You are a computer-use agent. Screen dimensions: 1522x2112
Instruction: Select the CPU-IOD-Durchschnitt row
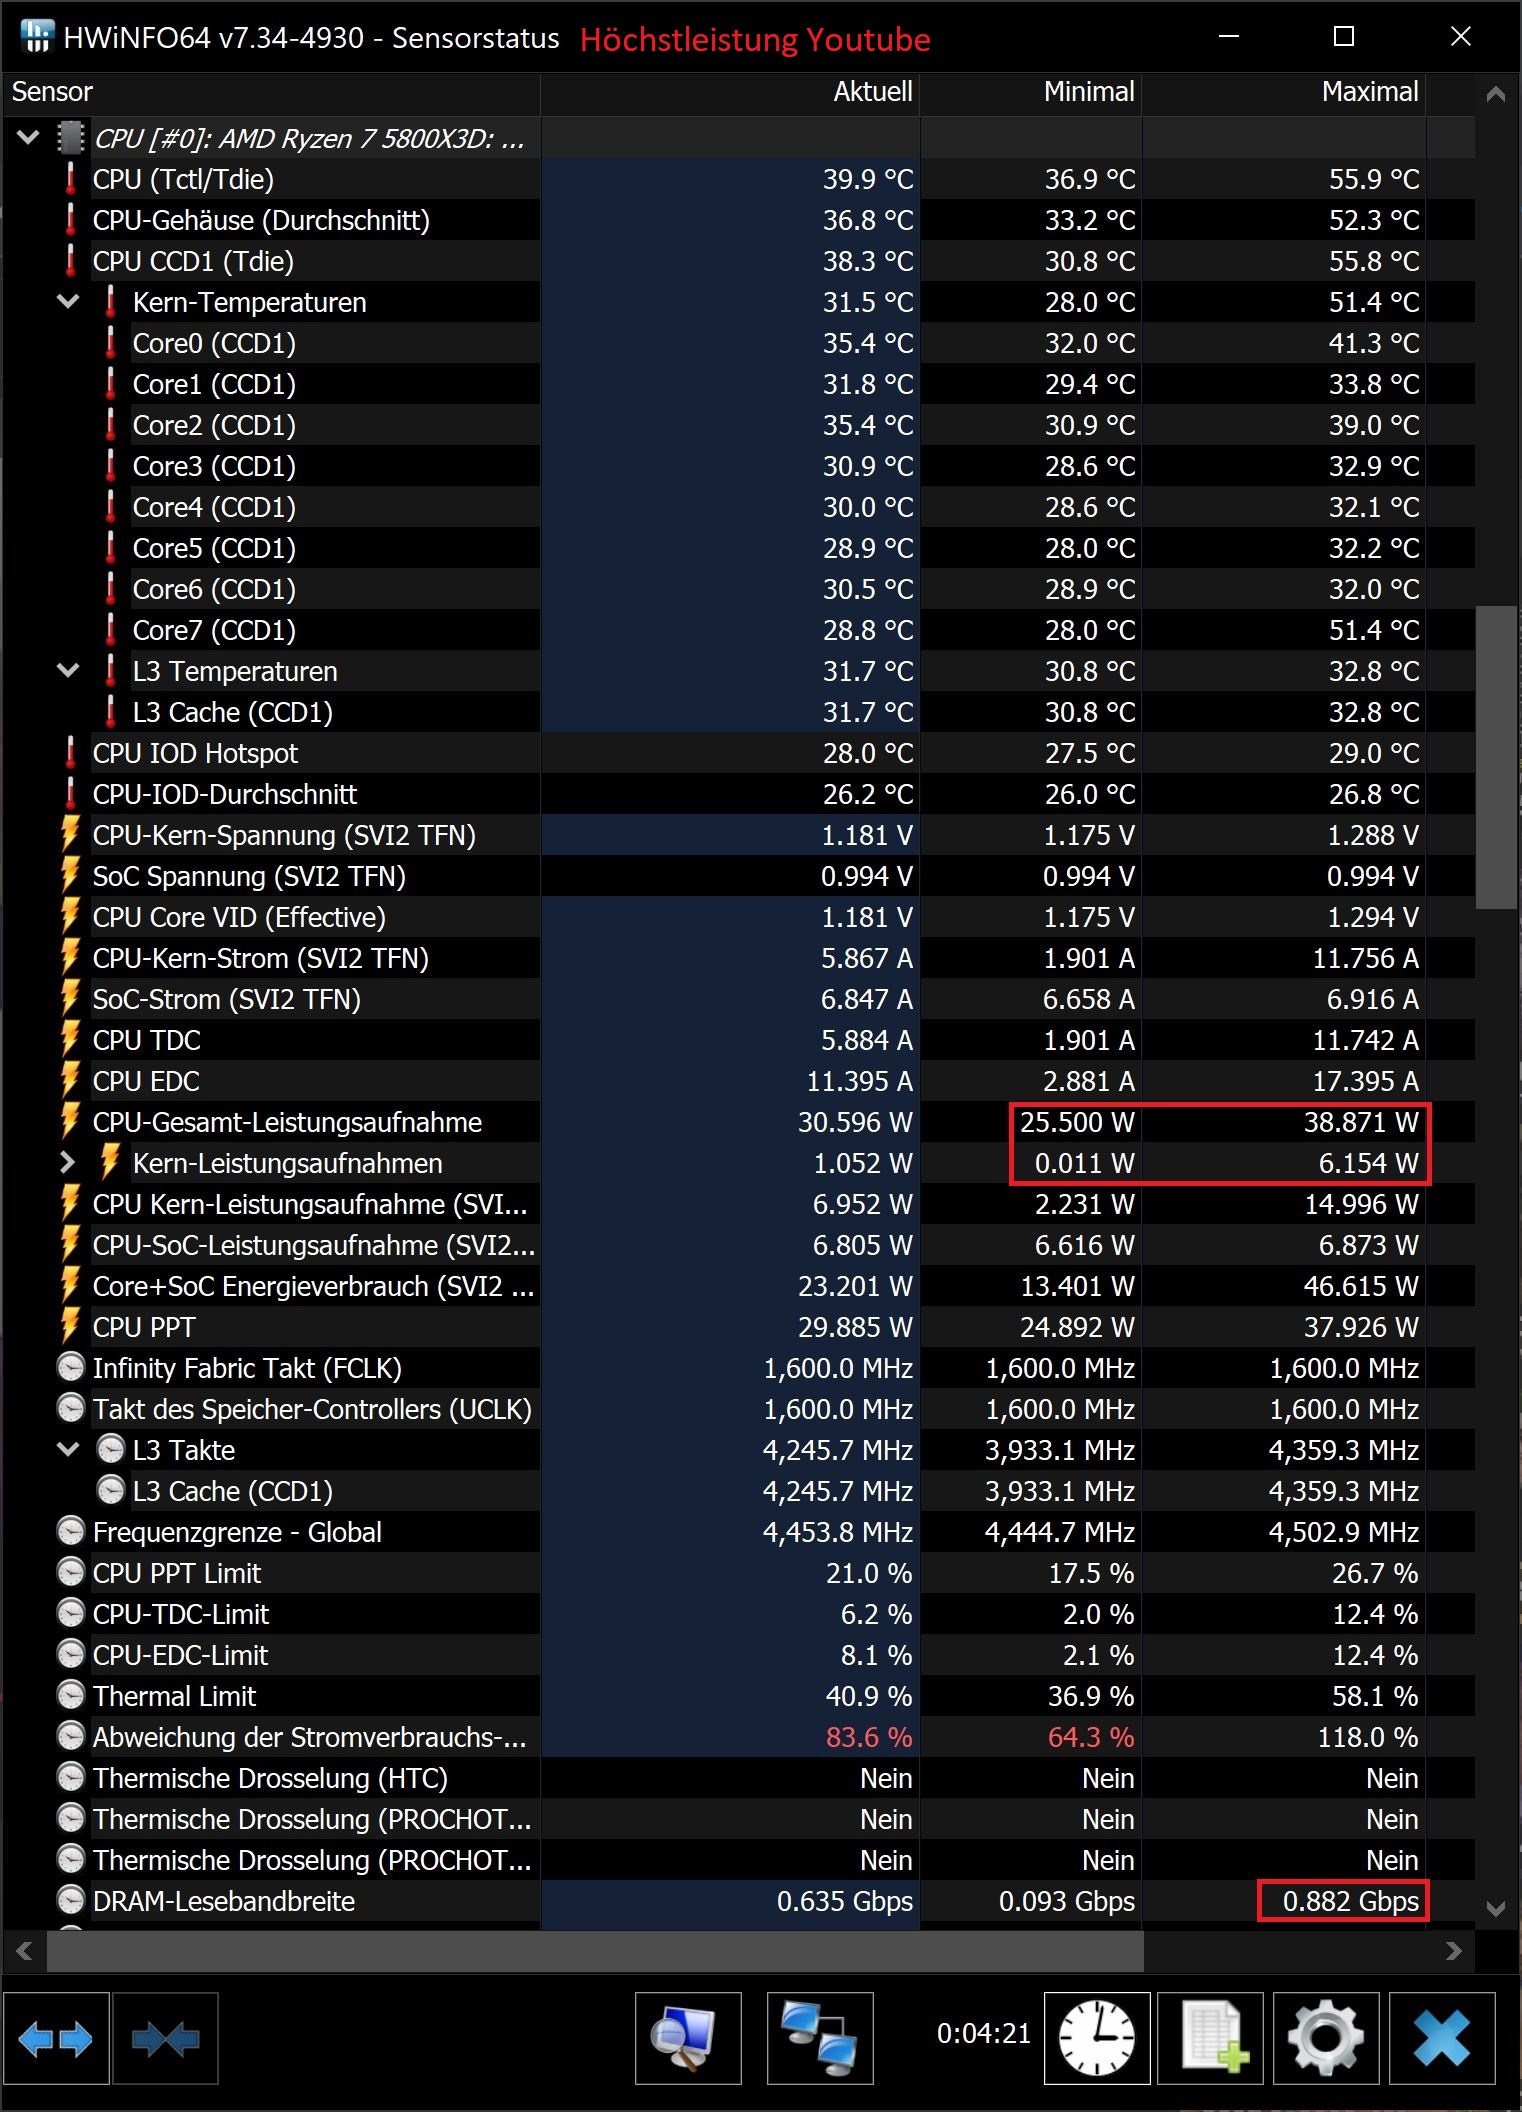click(x=738, y=794)
